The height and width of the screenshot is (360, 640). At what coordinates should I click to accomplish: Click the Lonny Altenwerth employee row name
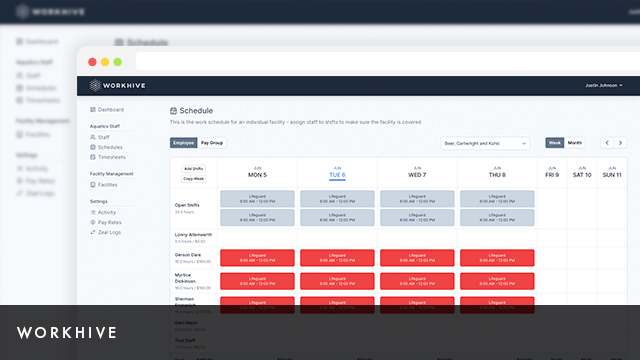(193, 235)
